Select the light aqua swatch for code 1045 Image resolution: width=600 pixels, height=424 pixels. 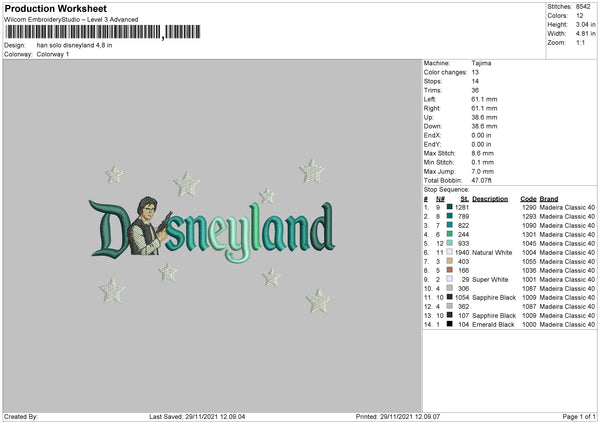pos(450,243)
